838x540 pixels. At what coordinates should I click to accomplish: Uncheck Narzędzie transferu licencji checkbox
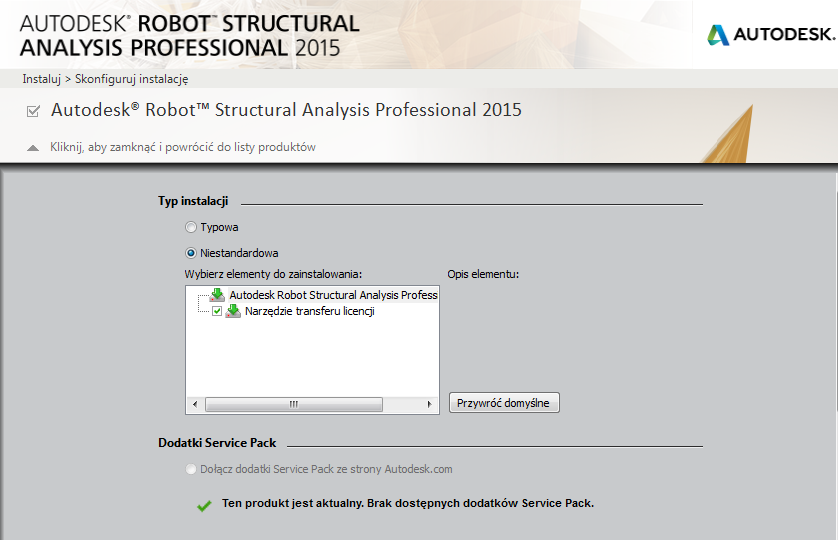click(x=217, y=311)
